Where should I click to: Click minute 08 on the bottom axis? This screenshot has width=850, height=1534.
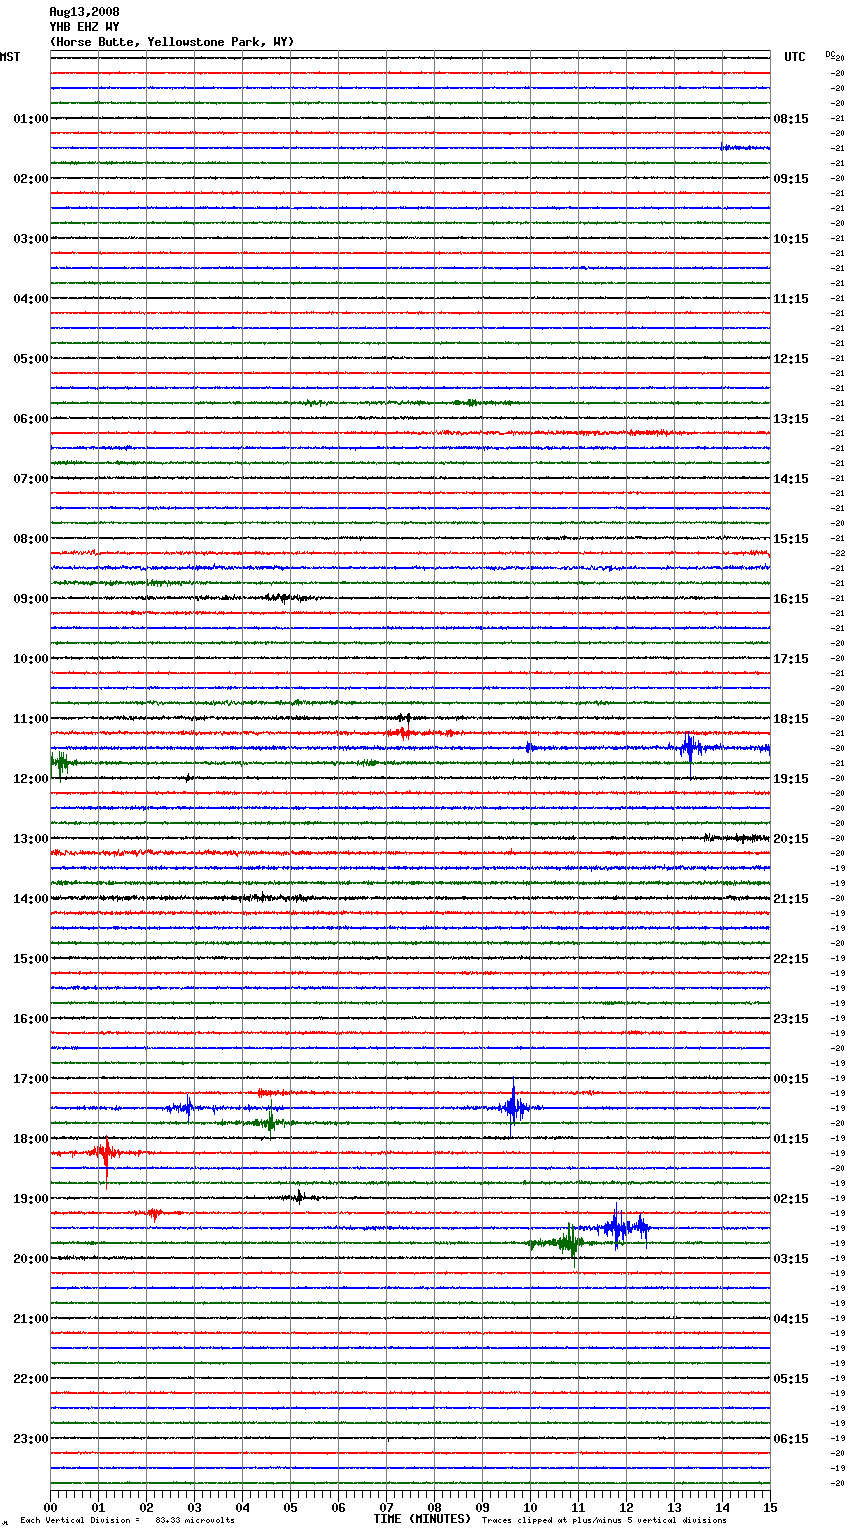pyautogui.click(x=434, y=1507)
